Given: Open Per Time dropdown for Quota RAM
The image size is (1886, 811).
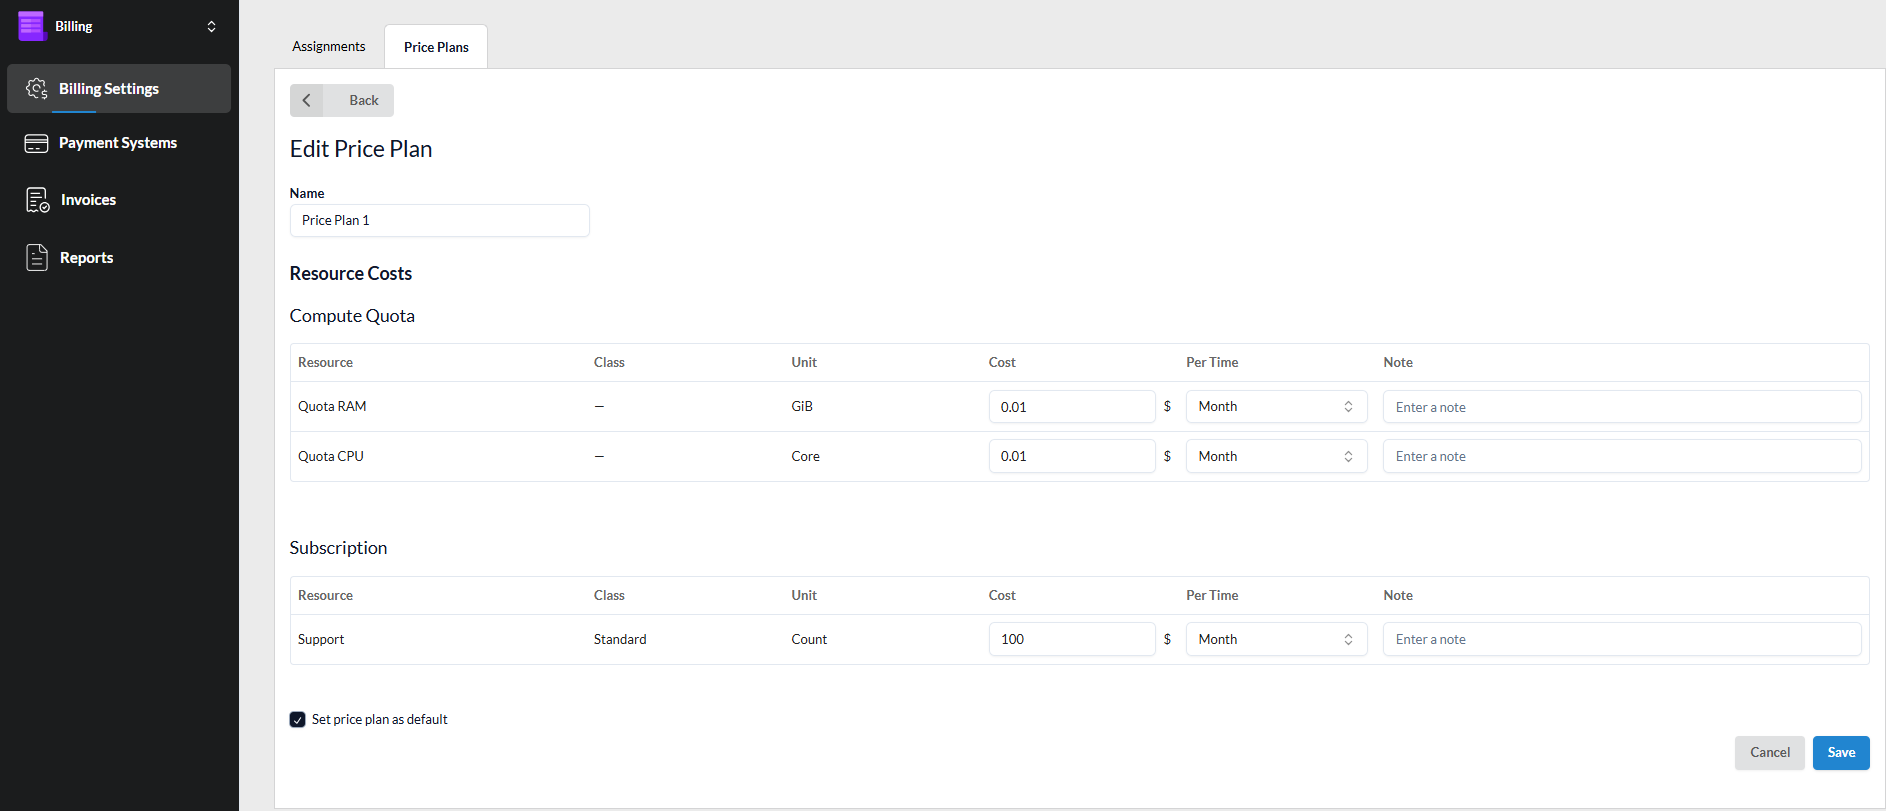Looking at the screenshot, I should coord(1275,407).
